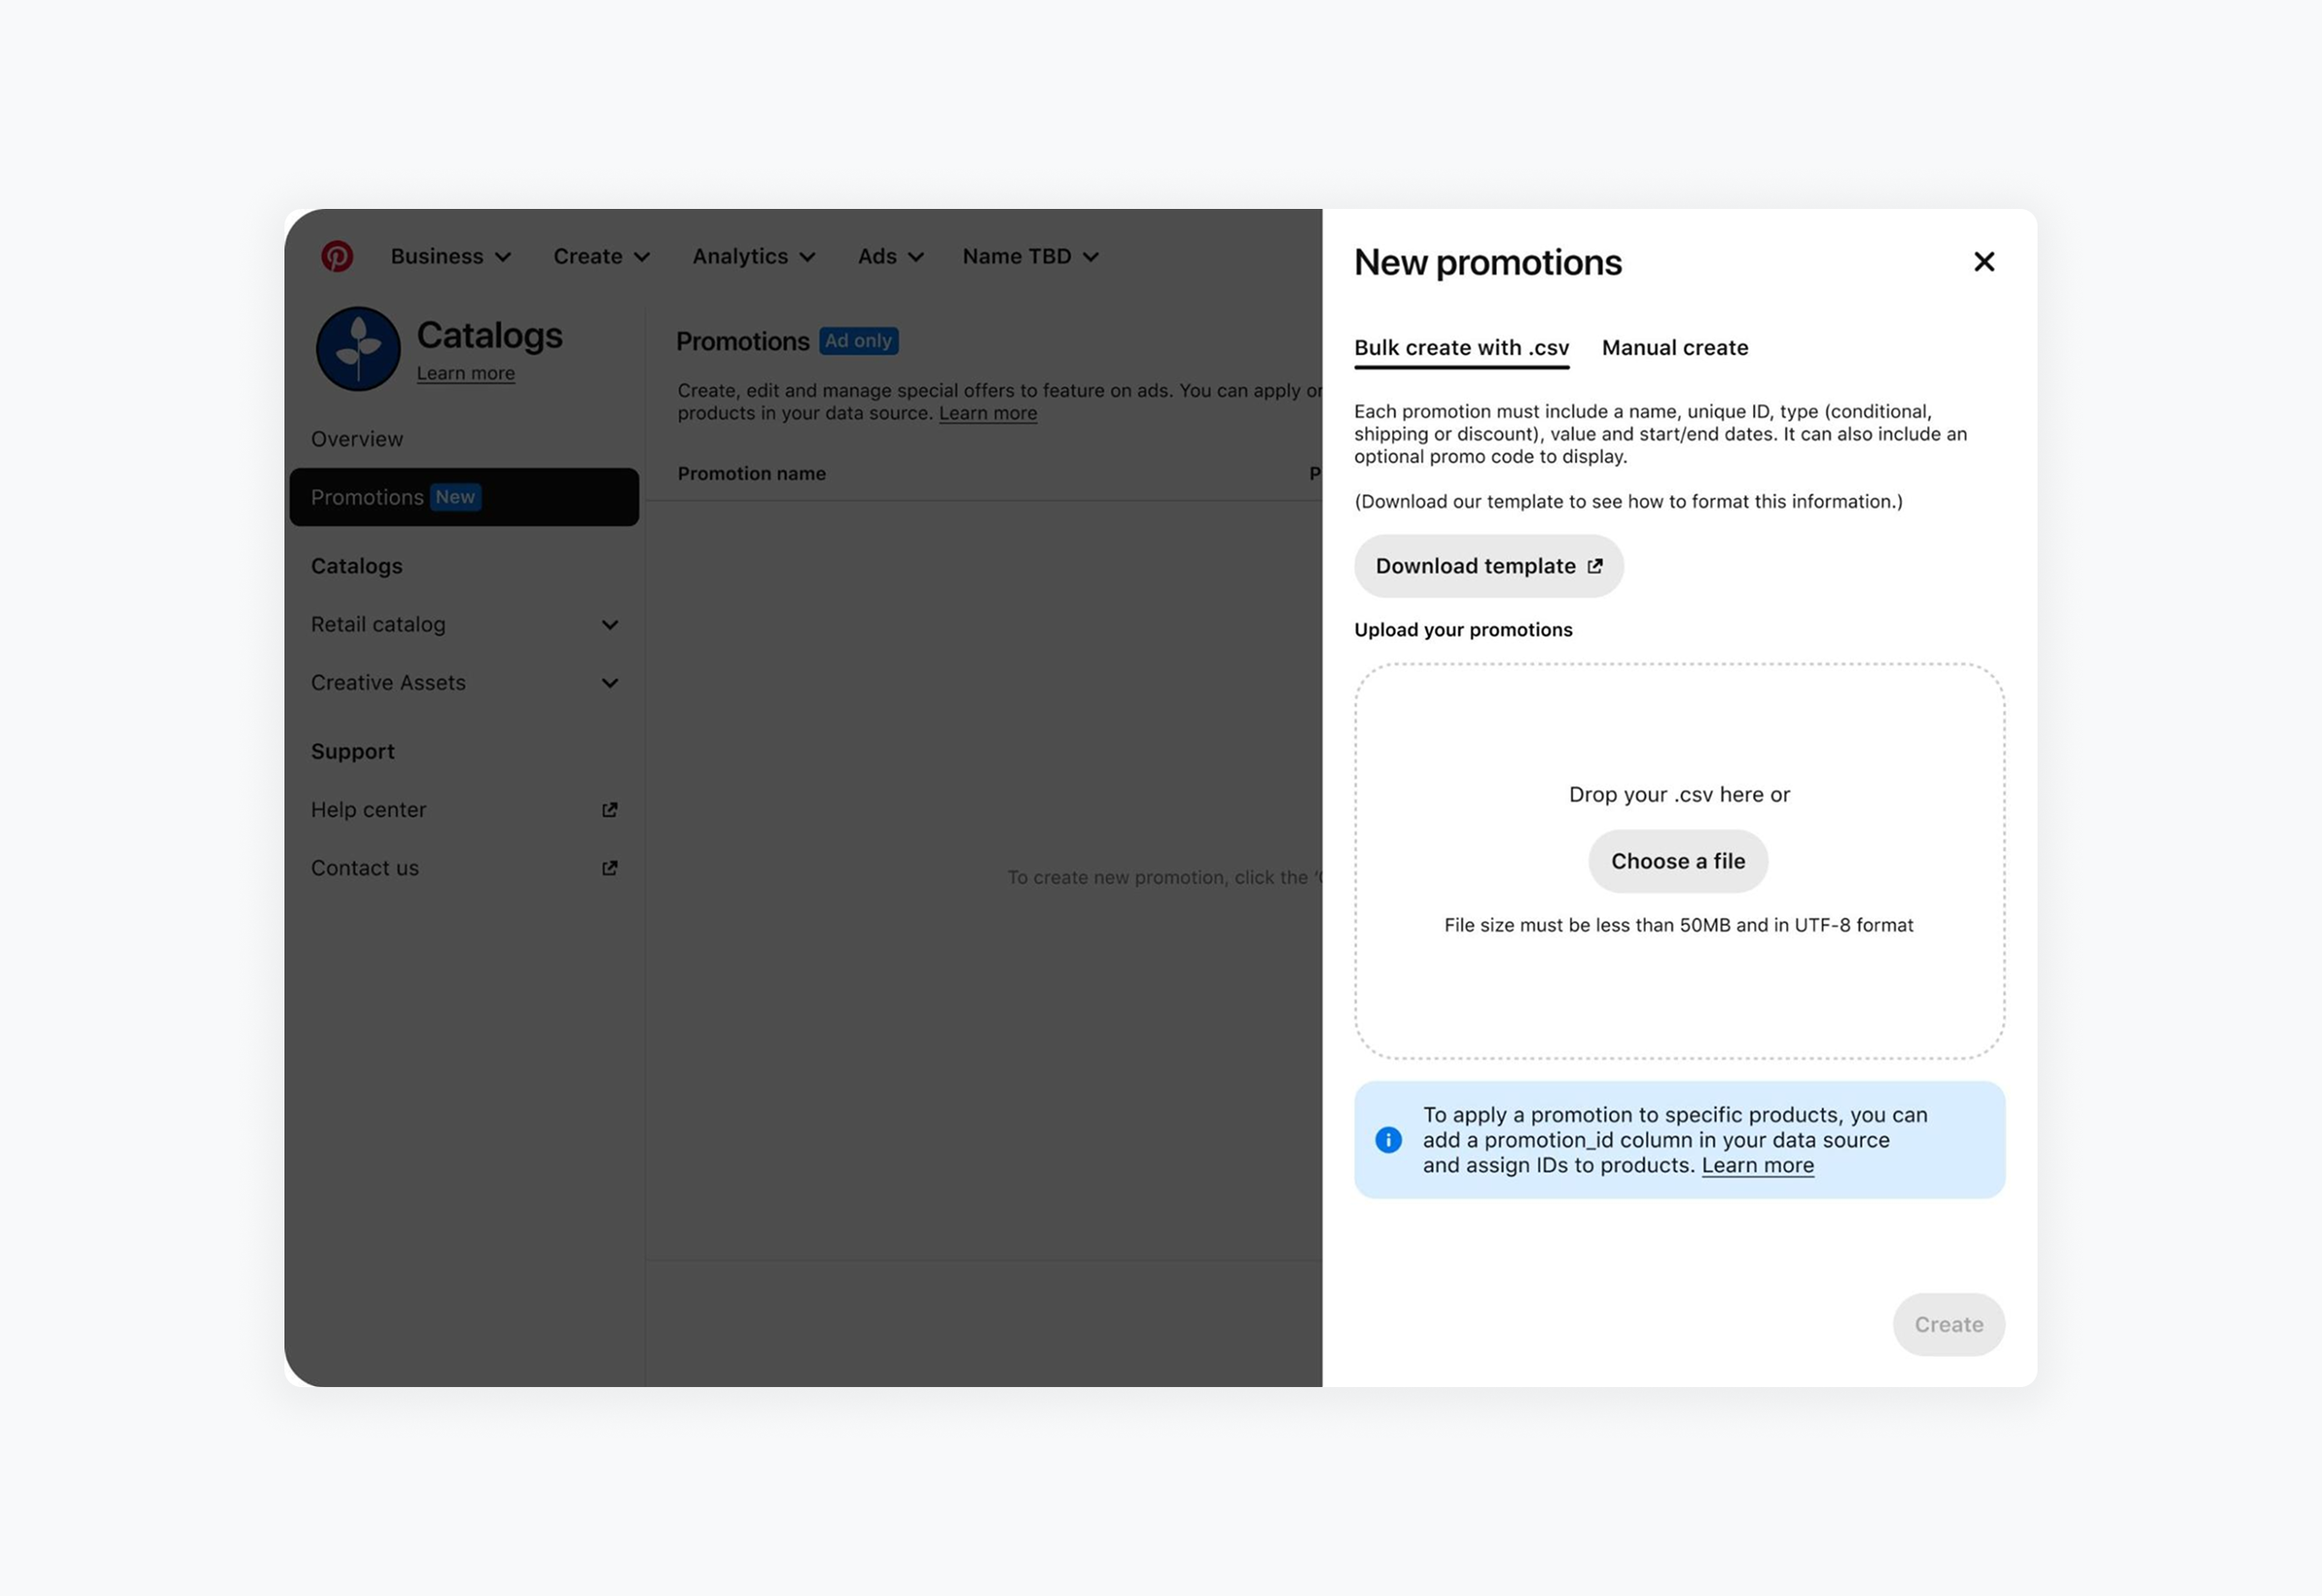Viewport: 2322px width, 1596px height.
Task: Open the Business dropdown menu
Action: (451, 256)
